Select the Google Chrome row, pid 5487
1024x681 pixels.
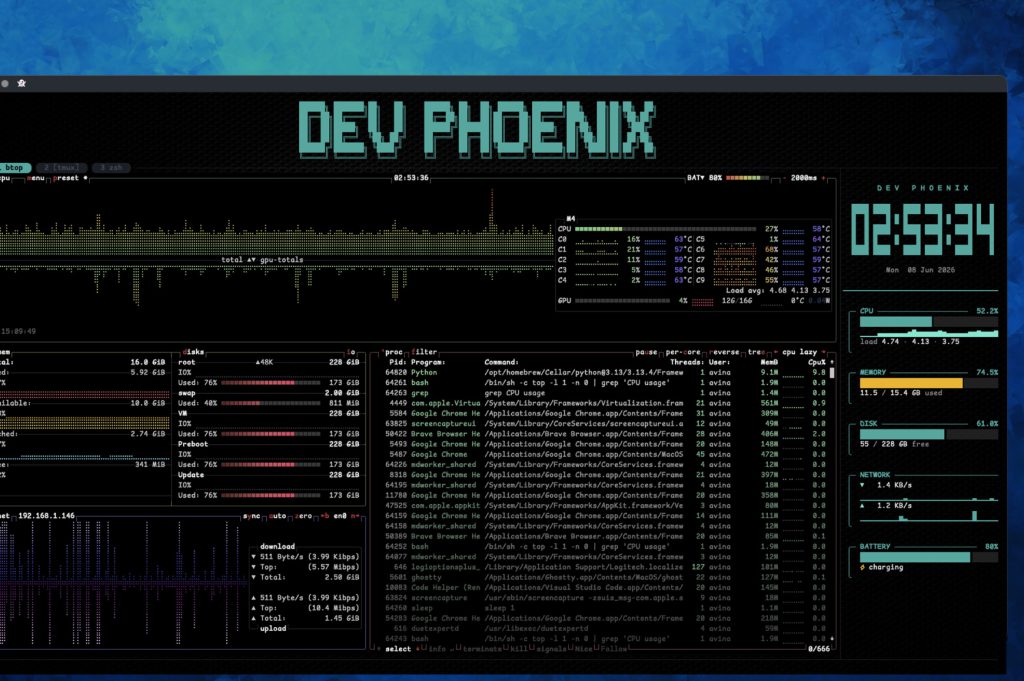605,454
